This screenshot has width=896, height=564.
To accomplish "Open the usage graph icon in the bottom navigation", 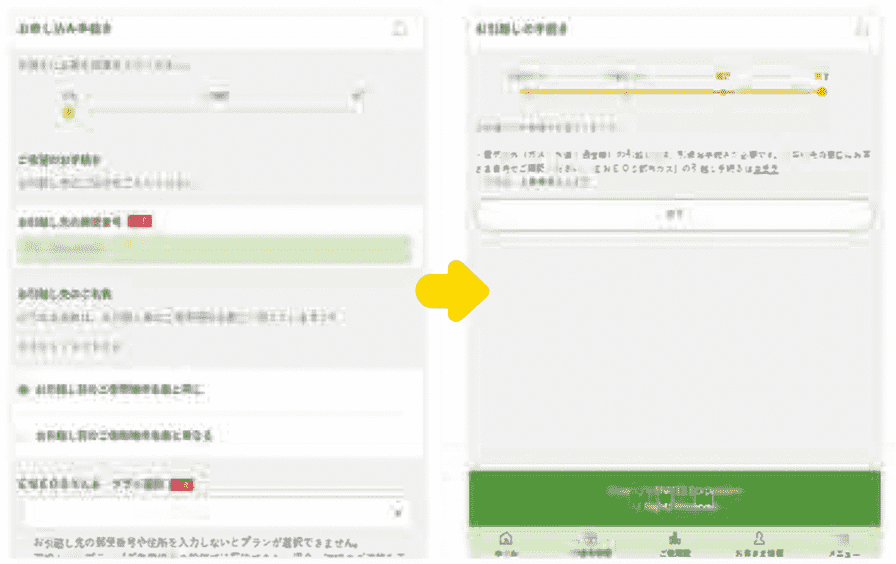I will tap(674, 541).
